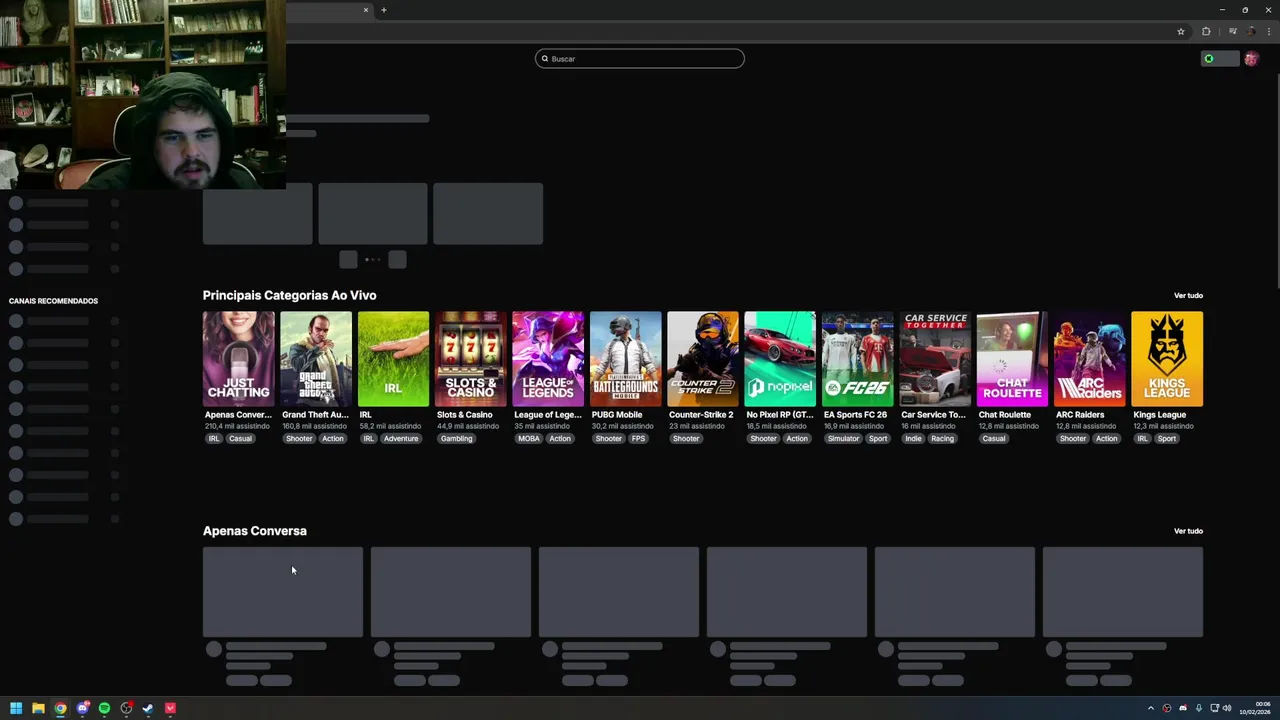The width and height of the screenshot is (1280, 720).
Task: Open the Chrome profile avatar
Action: [1251, 31]
